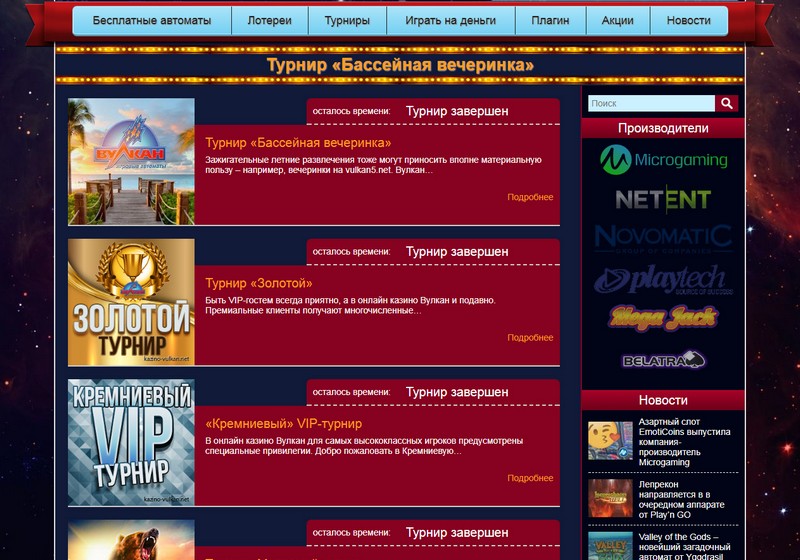Click the search magnifier button
This screenshot has width=800, height=560.
pyautogui.click(x=727, y=104)
